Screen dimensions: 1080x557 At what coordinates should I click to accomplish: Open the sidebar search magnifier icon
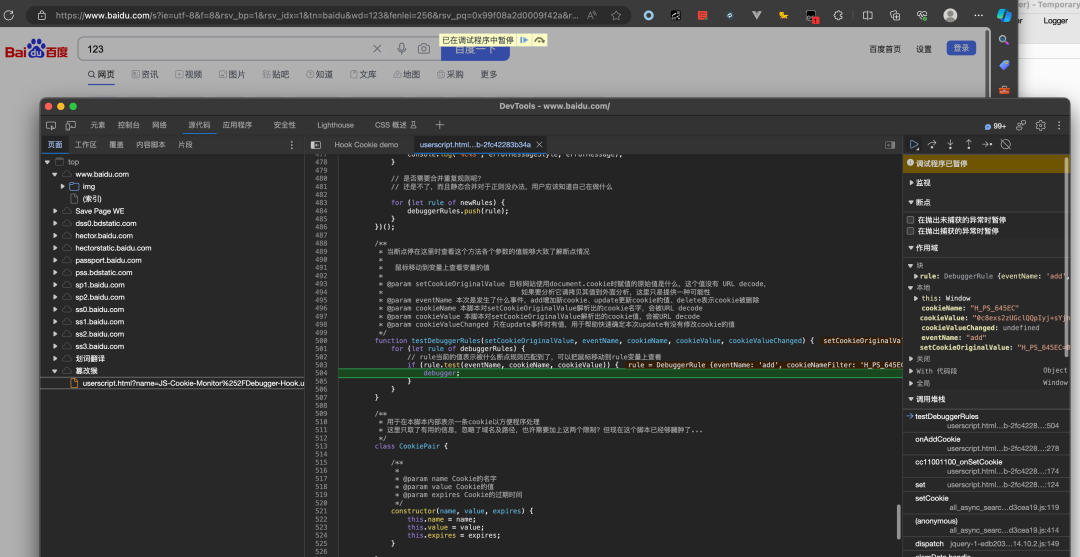(1004, 40)
